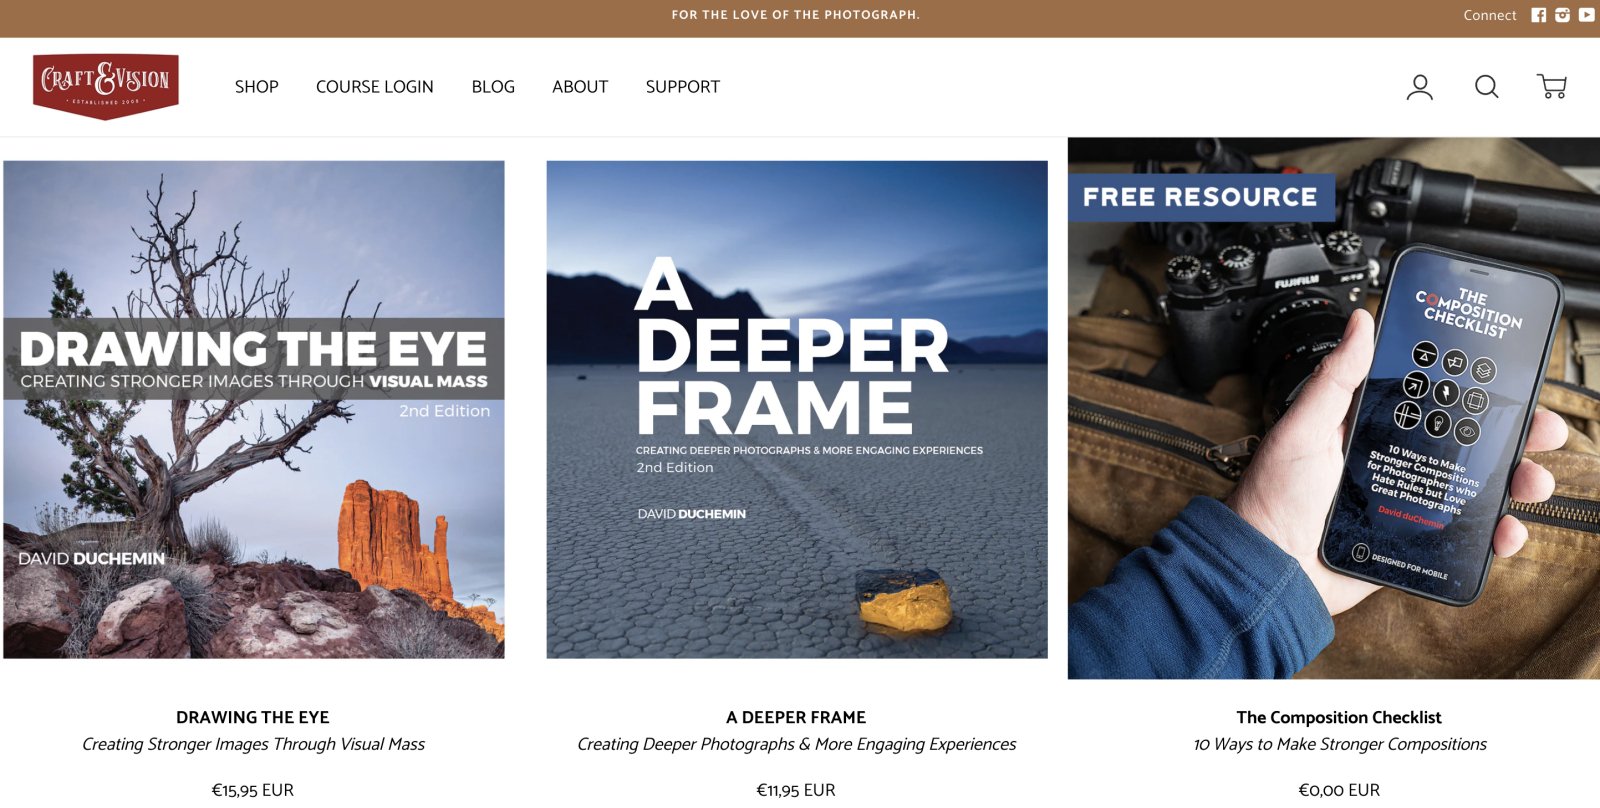Open the Shop menu item
This screenshot has height=808, width=1600.
point(257,87)
